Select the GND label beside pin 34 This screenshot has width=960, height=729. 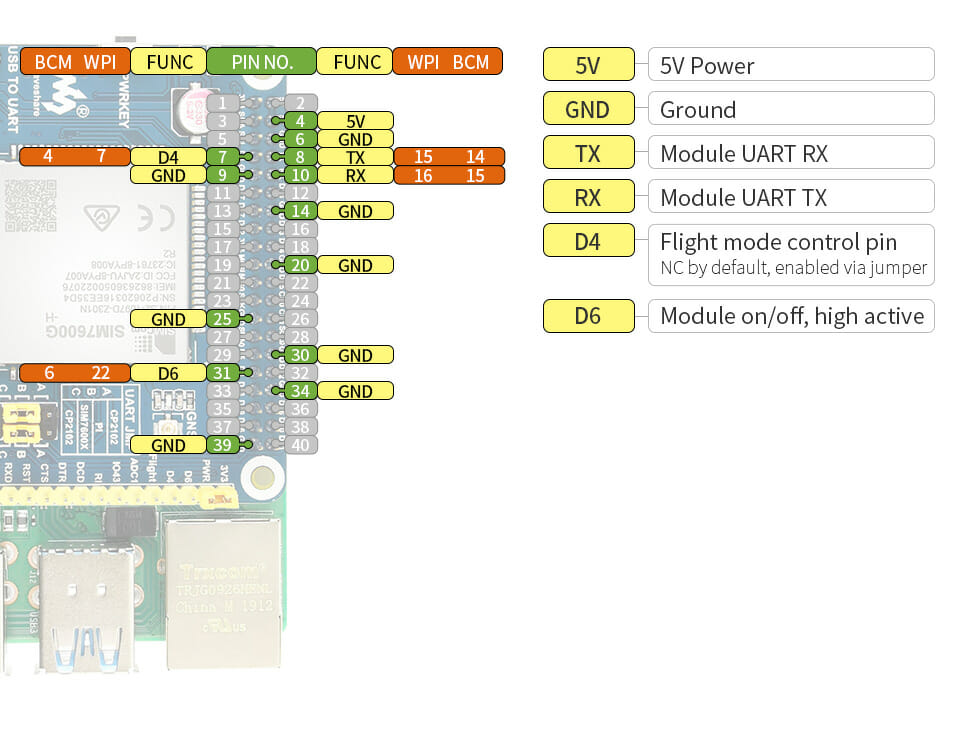point(356,391)
